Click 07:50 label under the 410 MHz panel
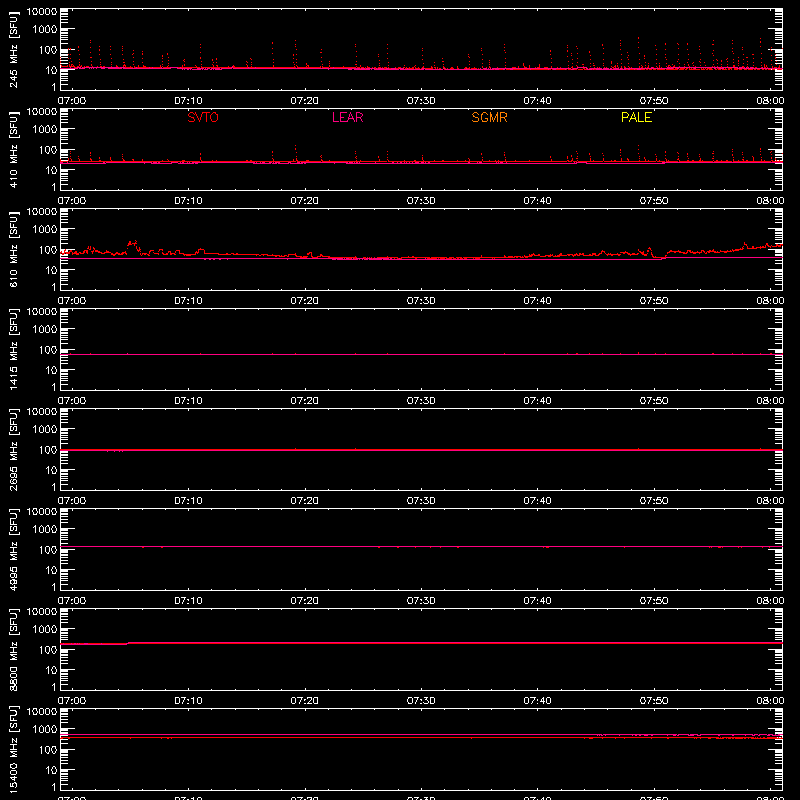The height and width of the screenshot is (800, 800). click(654, 201)
